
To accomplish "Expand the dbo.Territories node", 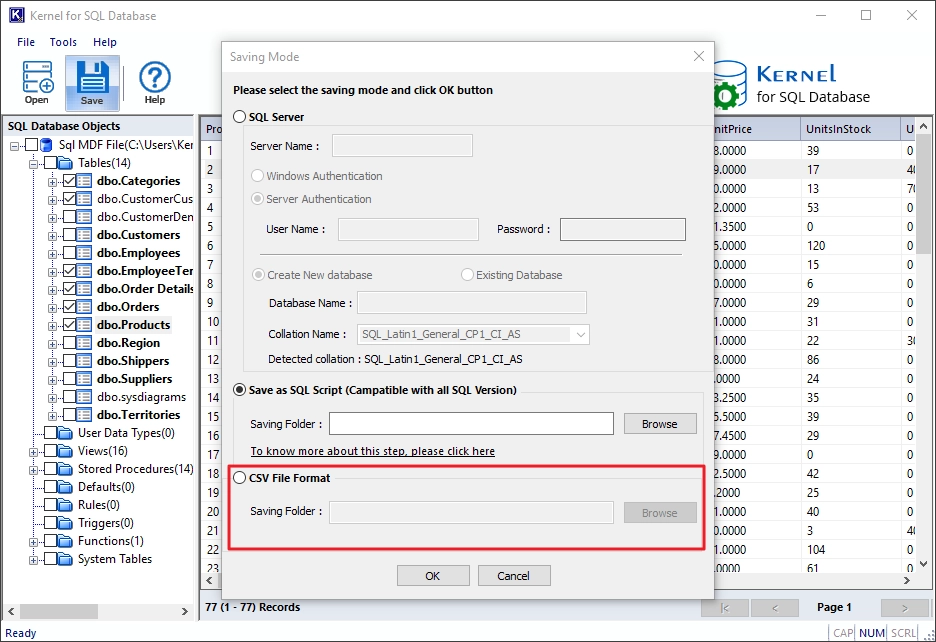I will tap(53, 416).
